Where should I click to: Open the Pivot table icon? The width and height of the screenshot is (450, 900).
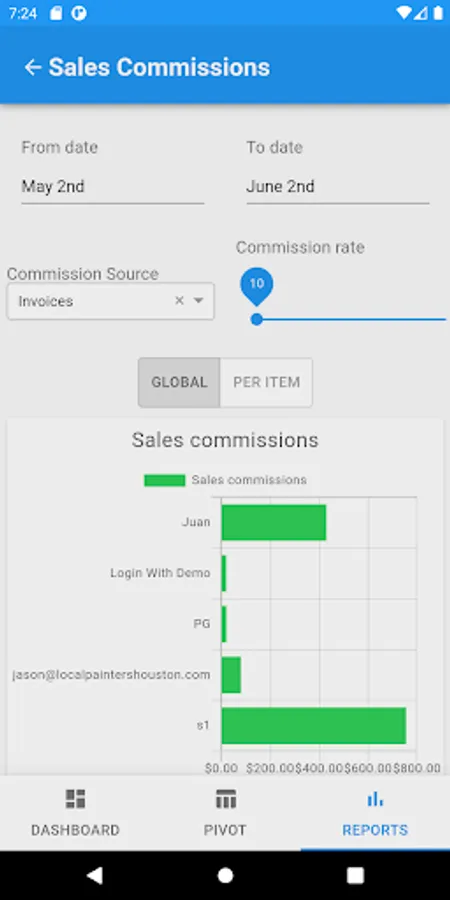(226, 798)
